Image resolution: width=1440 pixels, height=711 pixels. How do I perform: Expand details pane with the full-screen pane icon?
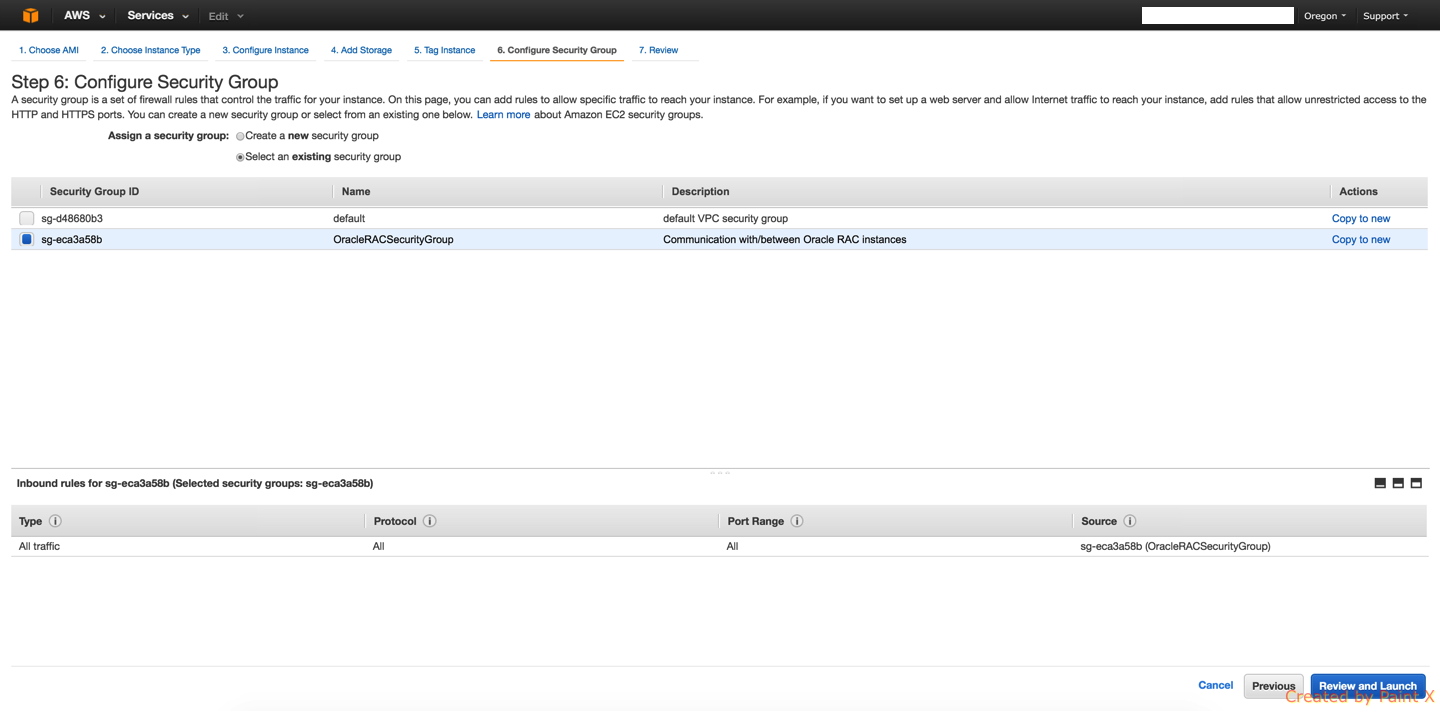click(x=1416, y=482)
